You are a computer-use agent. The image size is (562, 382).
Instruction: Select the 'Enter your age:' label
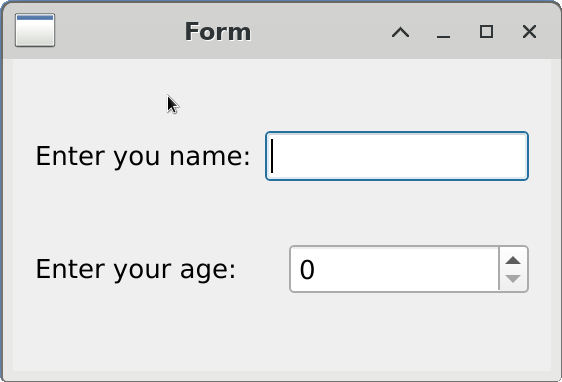tap(136, 269)
